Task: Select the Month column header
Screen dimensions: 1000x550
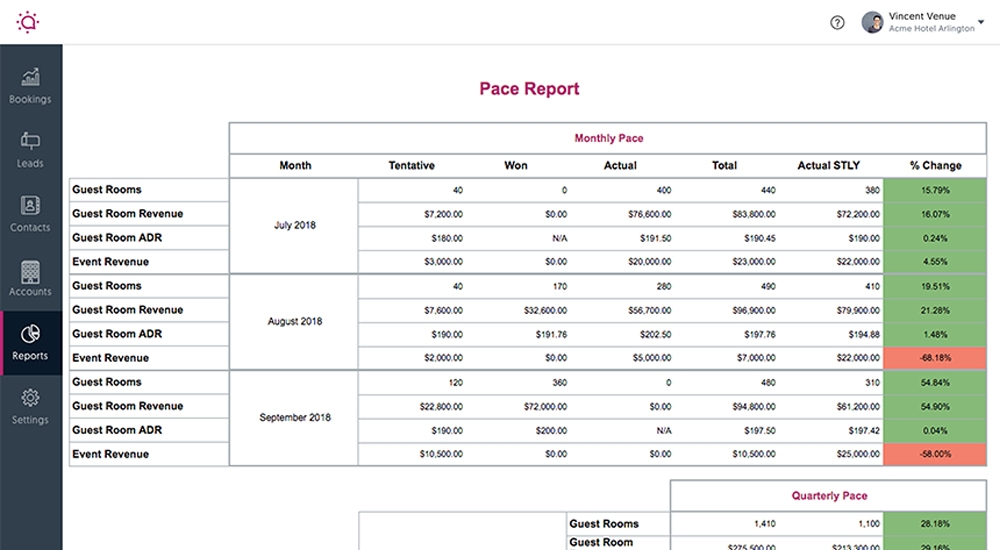Action: click(x=295, y=166)
